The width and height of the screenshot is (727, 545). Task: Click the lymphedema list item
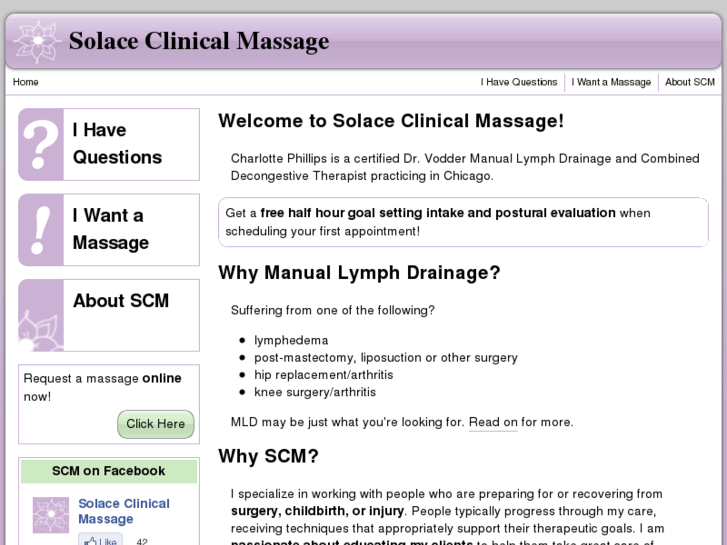click(291, 340)
